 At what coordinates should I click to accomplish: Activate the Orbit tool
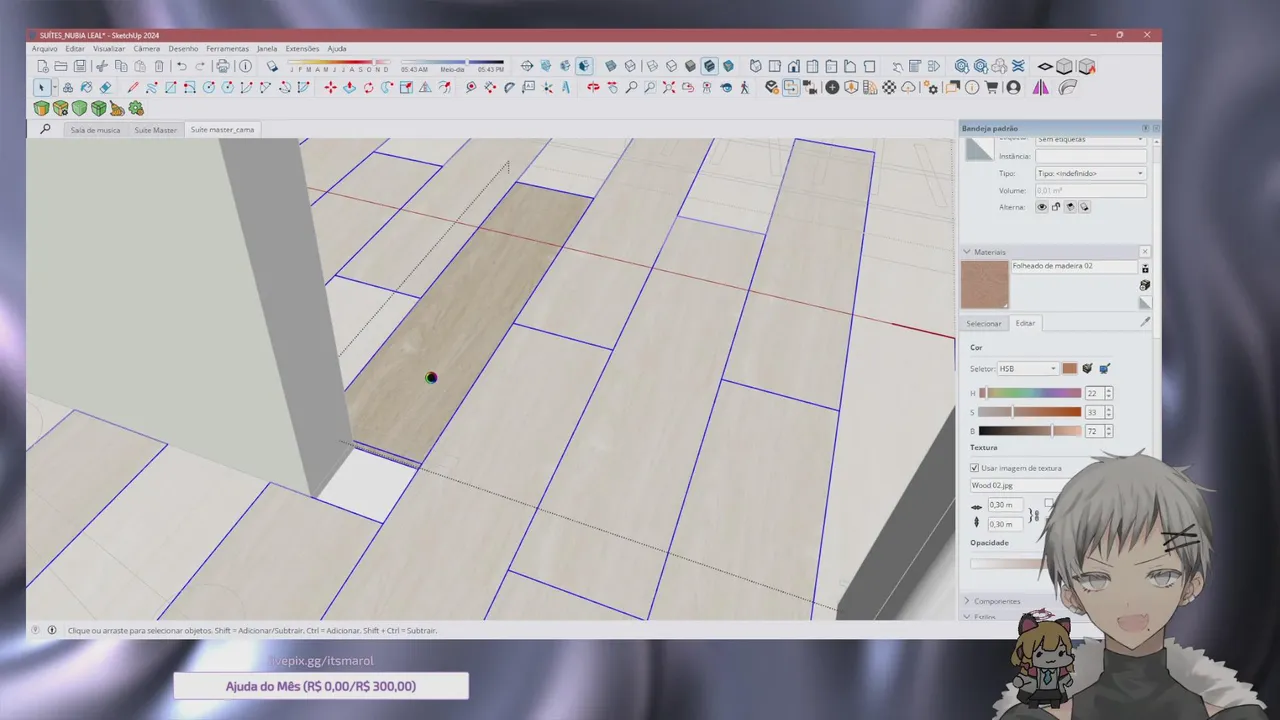[x=592, y=88]
